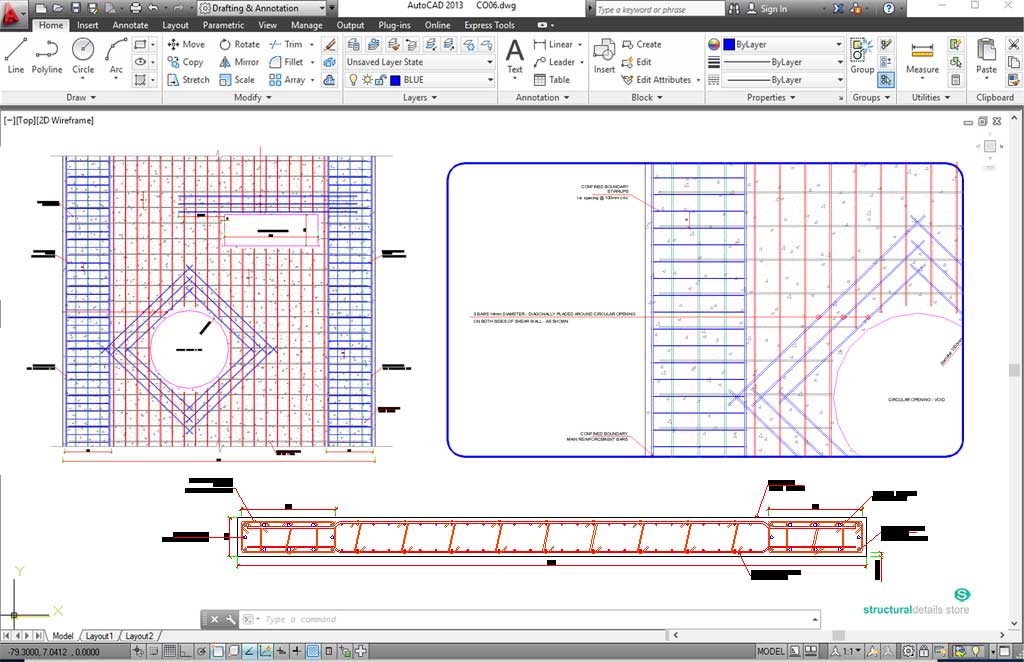Screen dimensions: 1024x662
Task: Select the Line drawing tool
Action: coord(16,54)
